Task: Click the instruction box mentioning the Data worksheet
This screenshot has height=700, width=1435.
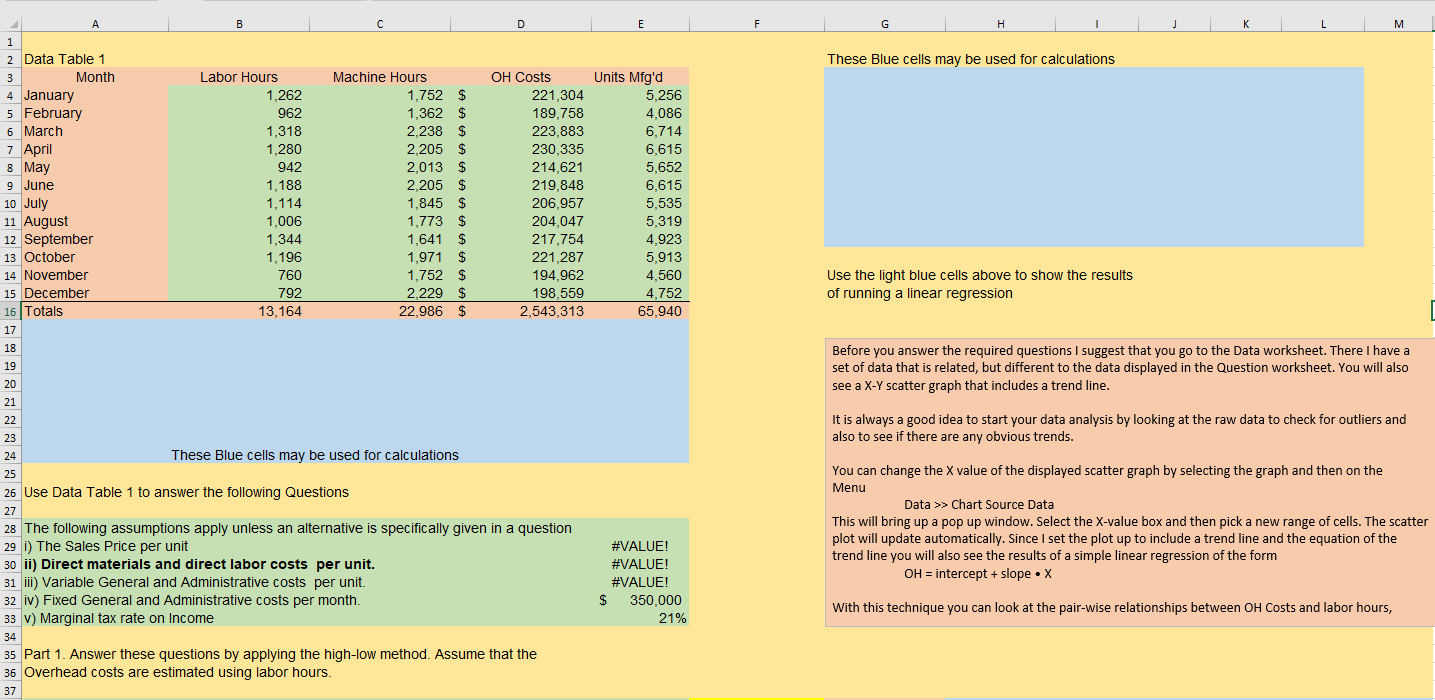Action: click(x=1120, y=480)
